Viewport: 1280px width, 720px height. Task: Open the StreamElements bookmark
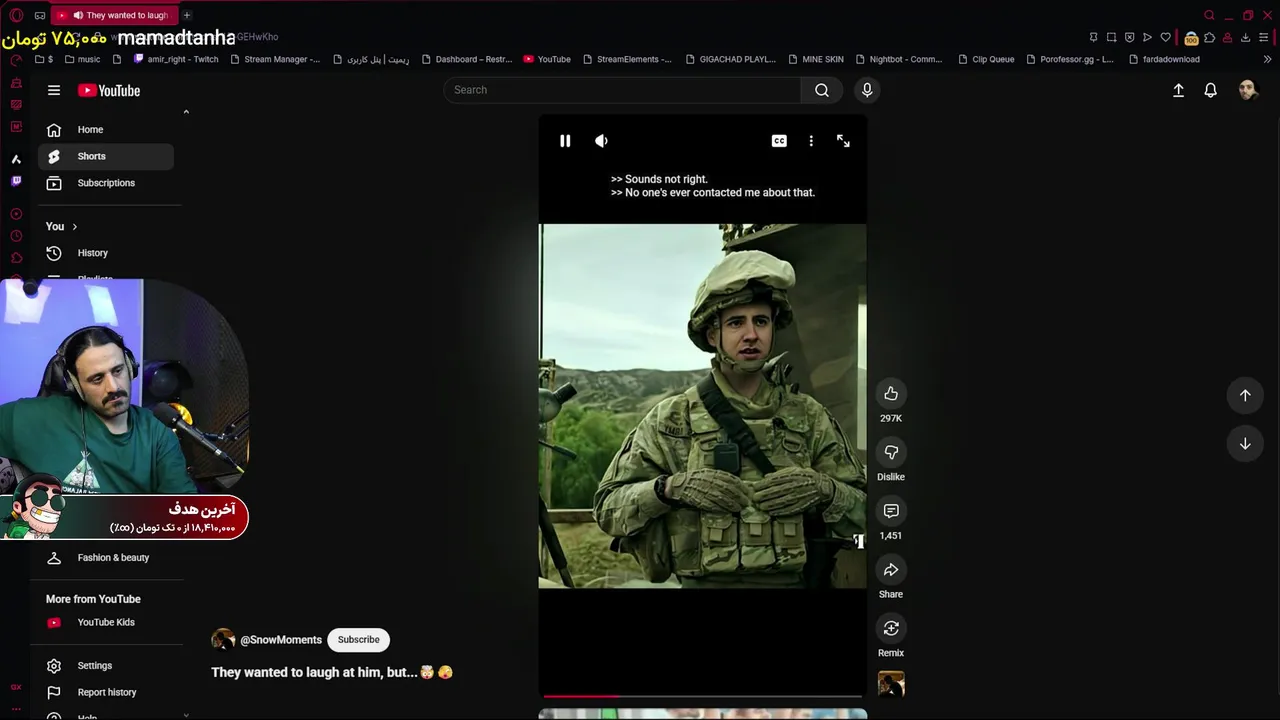tap(627, 59)
